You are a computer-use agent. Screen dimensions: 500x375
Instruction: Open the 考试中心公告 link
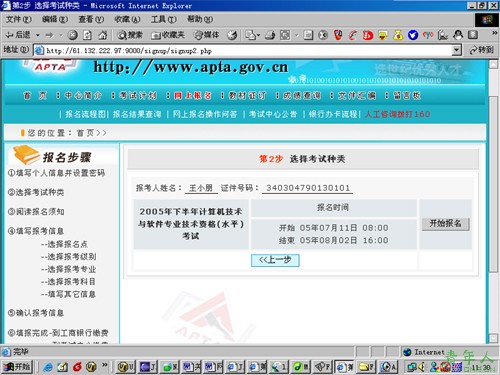(x=273, y=114)
